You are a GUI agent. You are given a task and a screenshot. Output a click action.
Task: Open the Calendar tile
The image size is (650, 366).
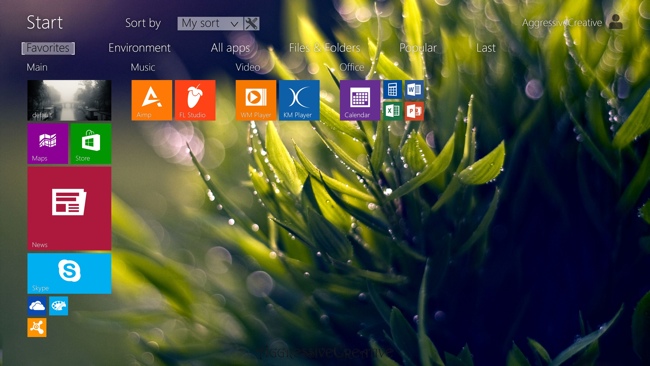(x=360, y=100)
